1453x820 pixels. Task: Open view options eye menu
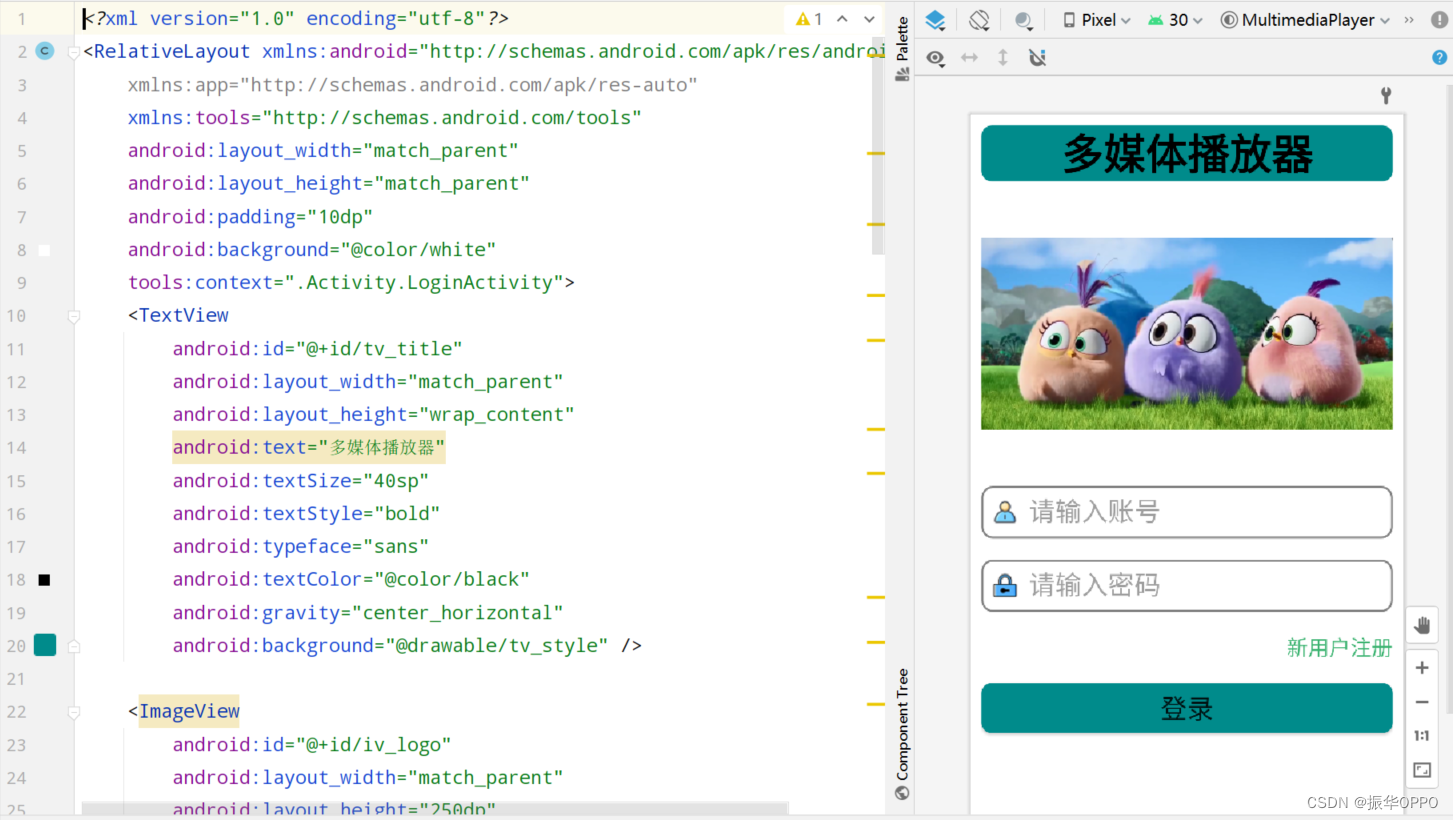coord(935,58)
